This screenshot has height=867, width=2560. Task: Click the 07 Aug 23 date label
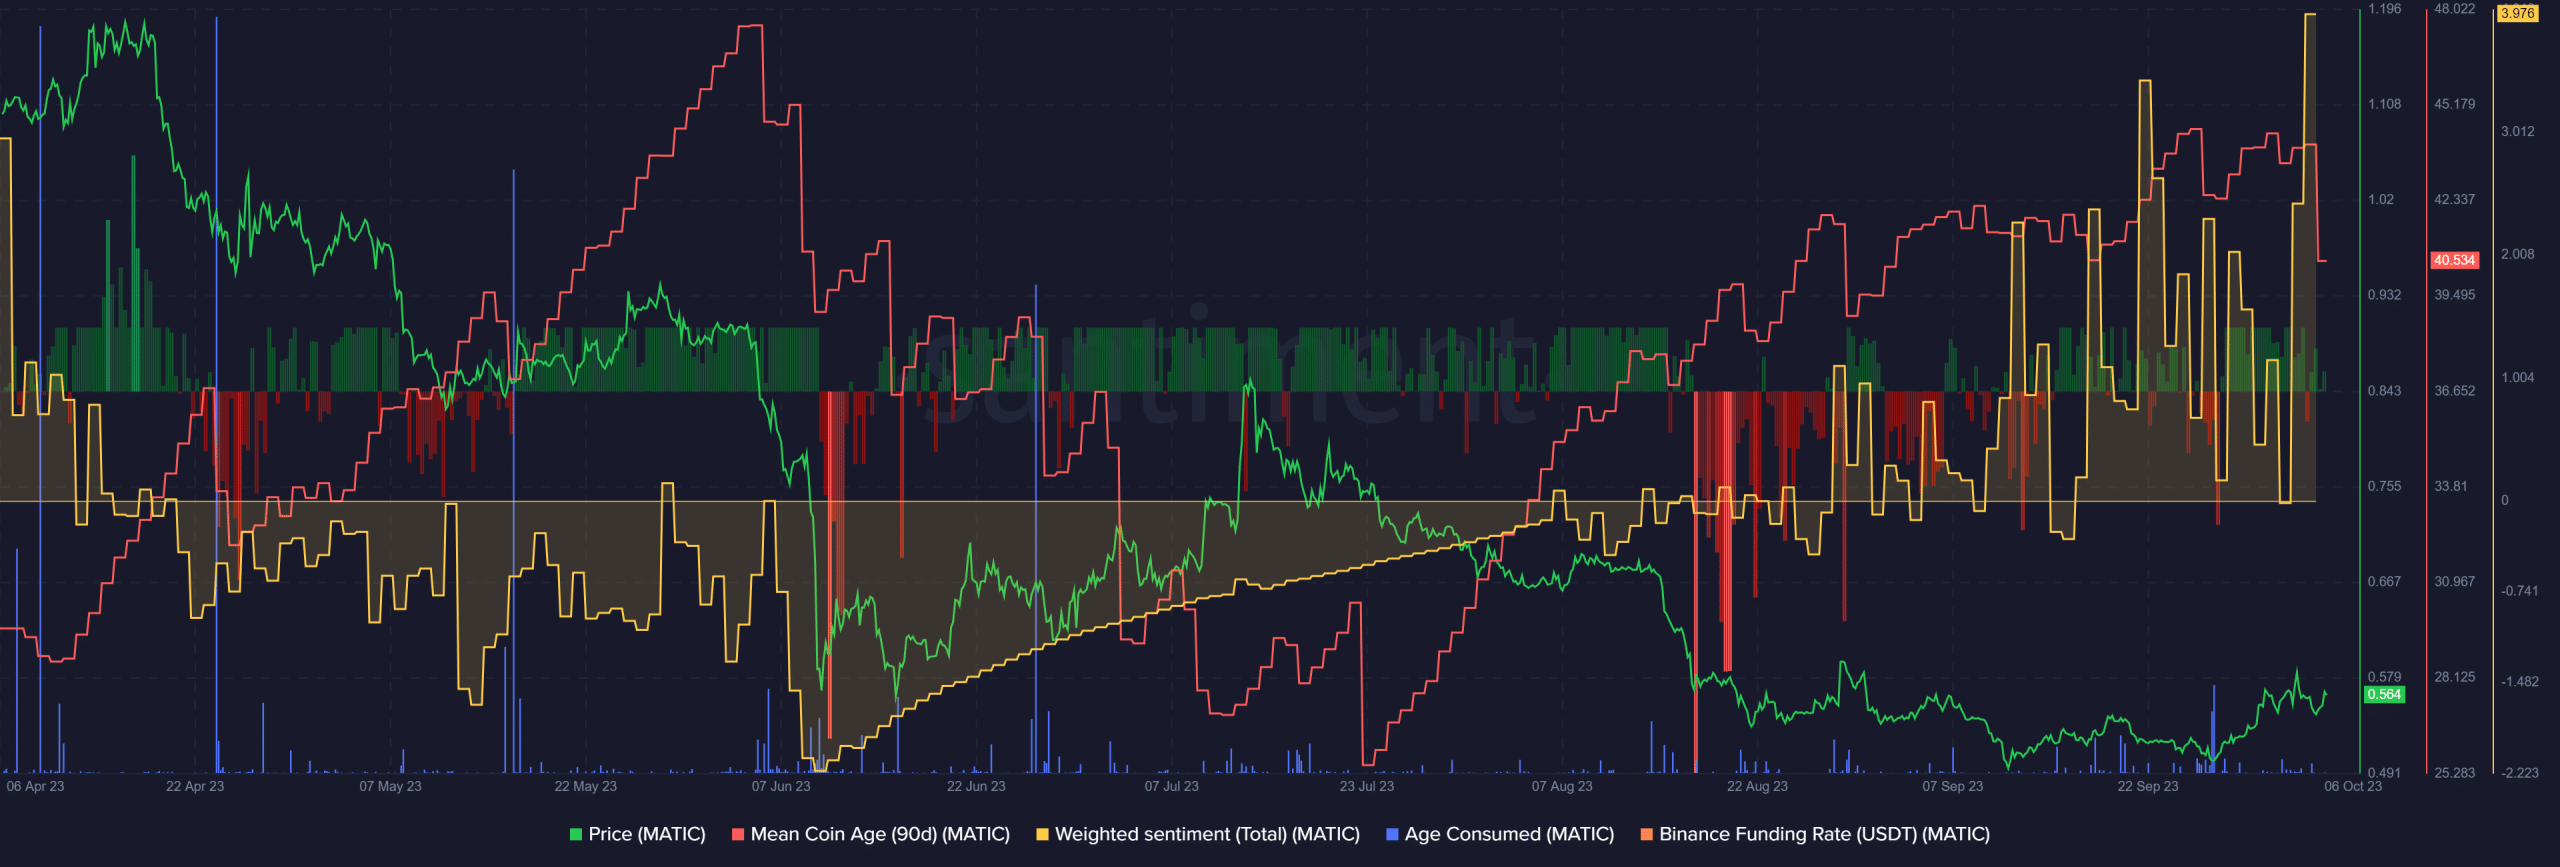(x=1562, y=786)
